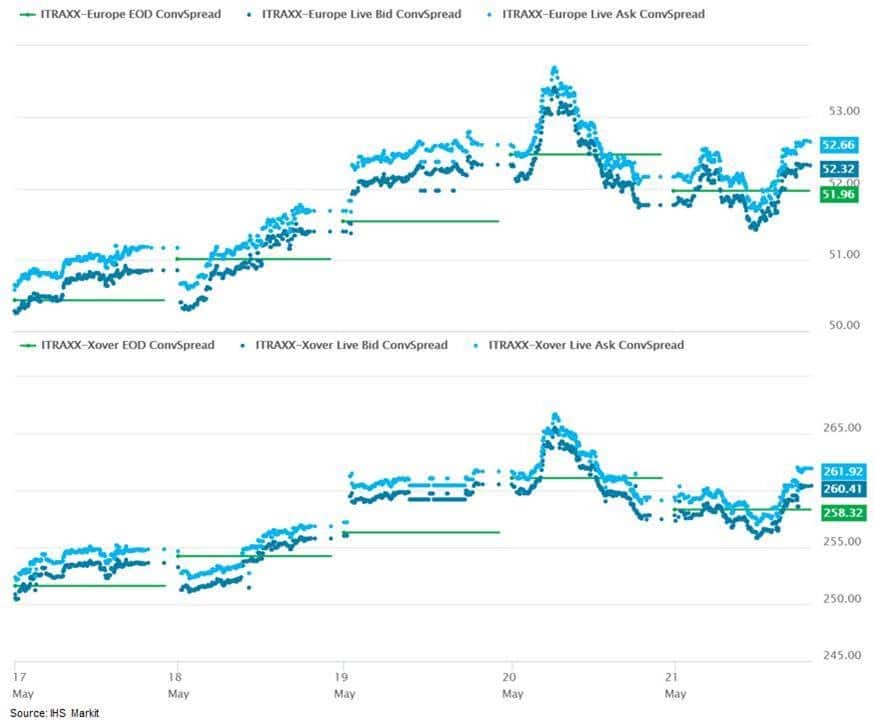874x726 pixels.
Task: Click the ITRAXX-Europe Live Bid dot marker
Action: coord(247,15)
